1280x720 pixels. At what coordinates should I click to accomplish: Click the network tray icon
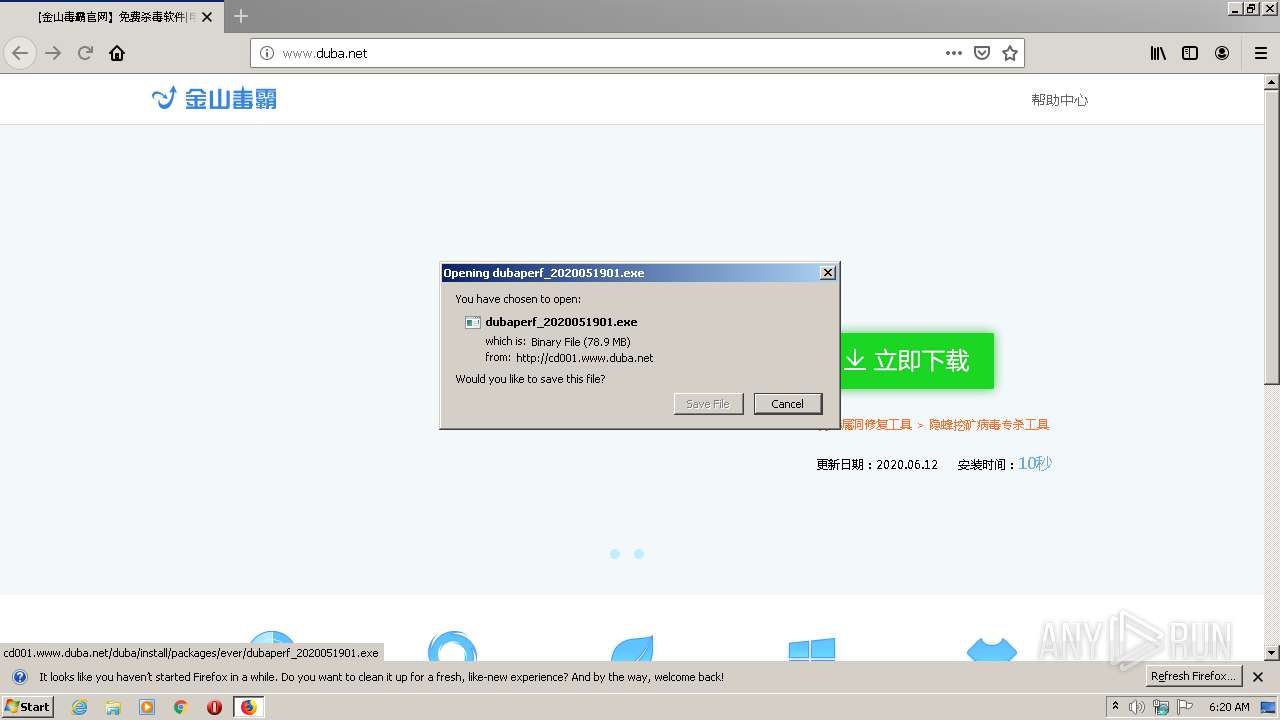[1161, 707]
